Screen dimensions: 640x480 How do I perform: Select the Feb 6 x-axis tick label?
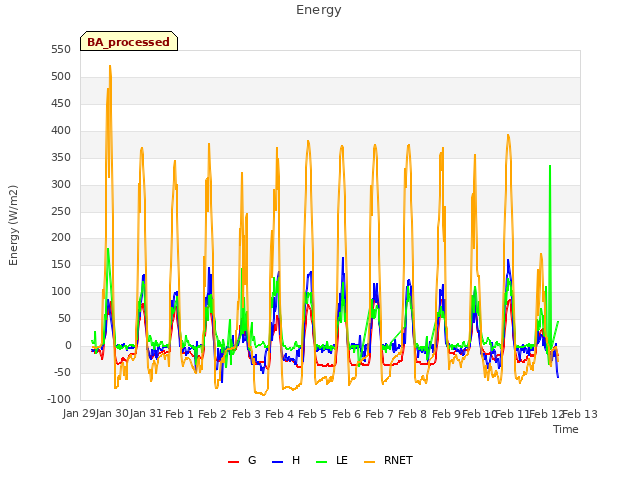346,414
